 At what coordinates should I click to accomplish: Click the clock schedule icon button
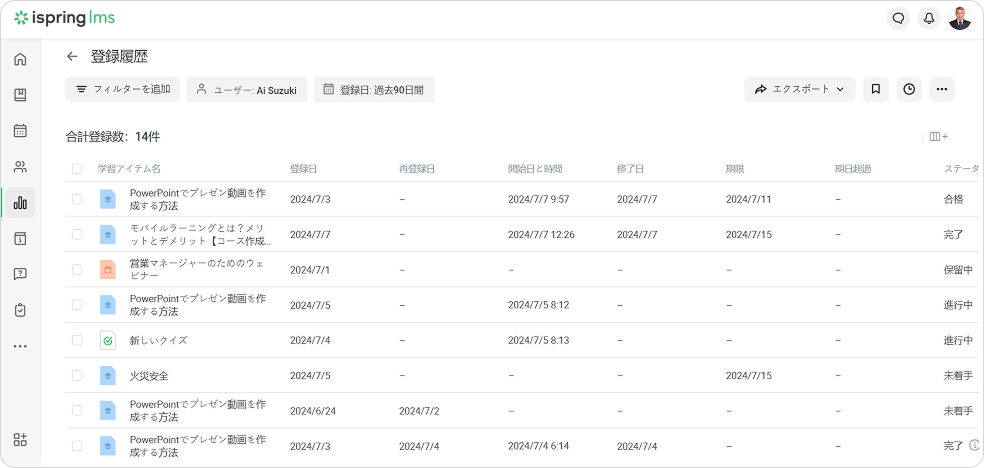click(x=908, y=89)
